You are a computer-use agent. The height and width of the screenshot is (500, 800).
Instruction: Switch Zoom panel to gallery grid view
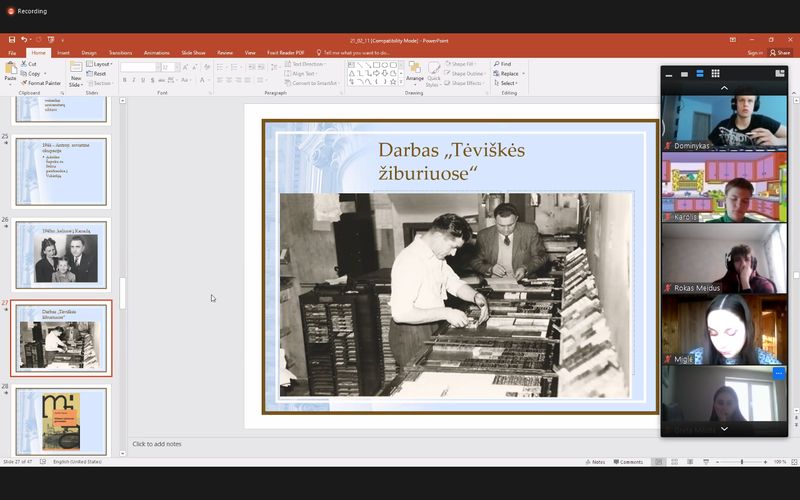715,73
